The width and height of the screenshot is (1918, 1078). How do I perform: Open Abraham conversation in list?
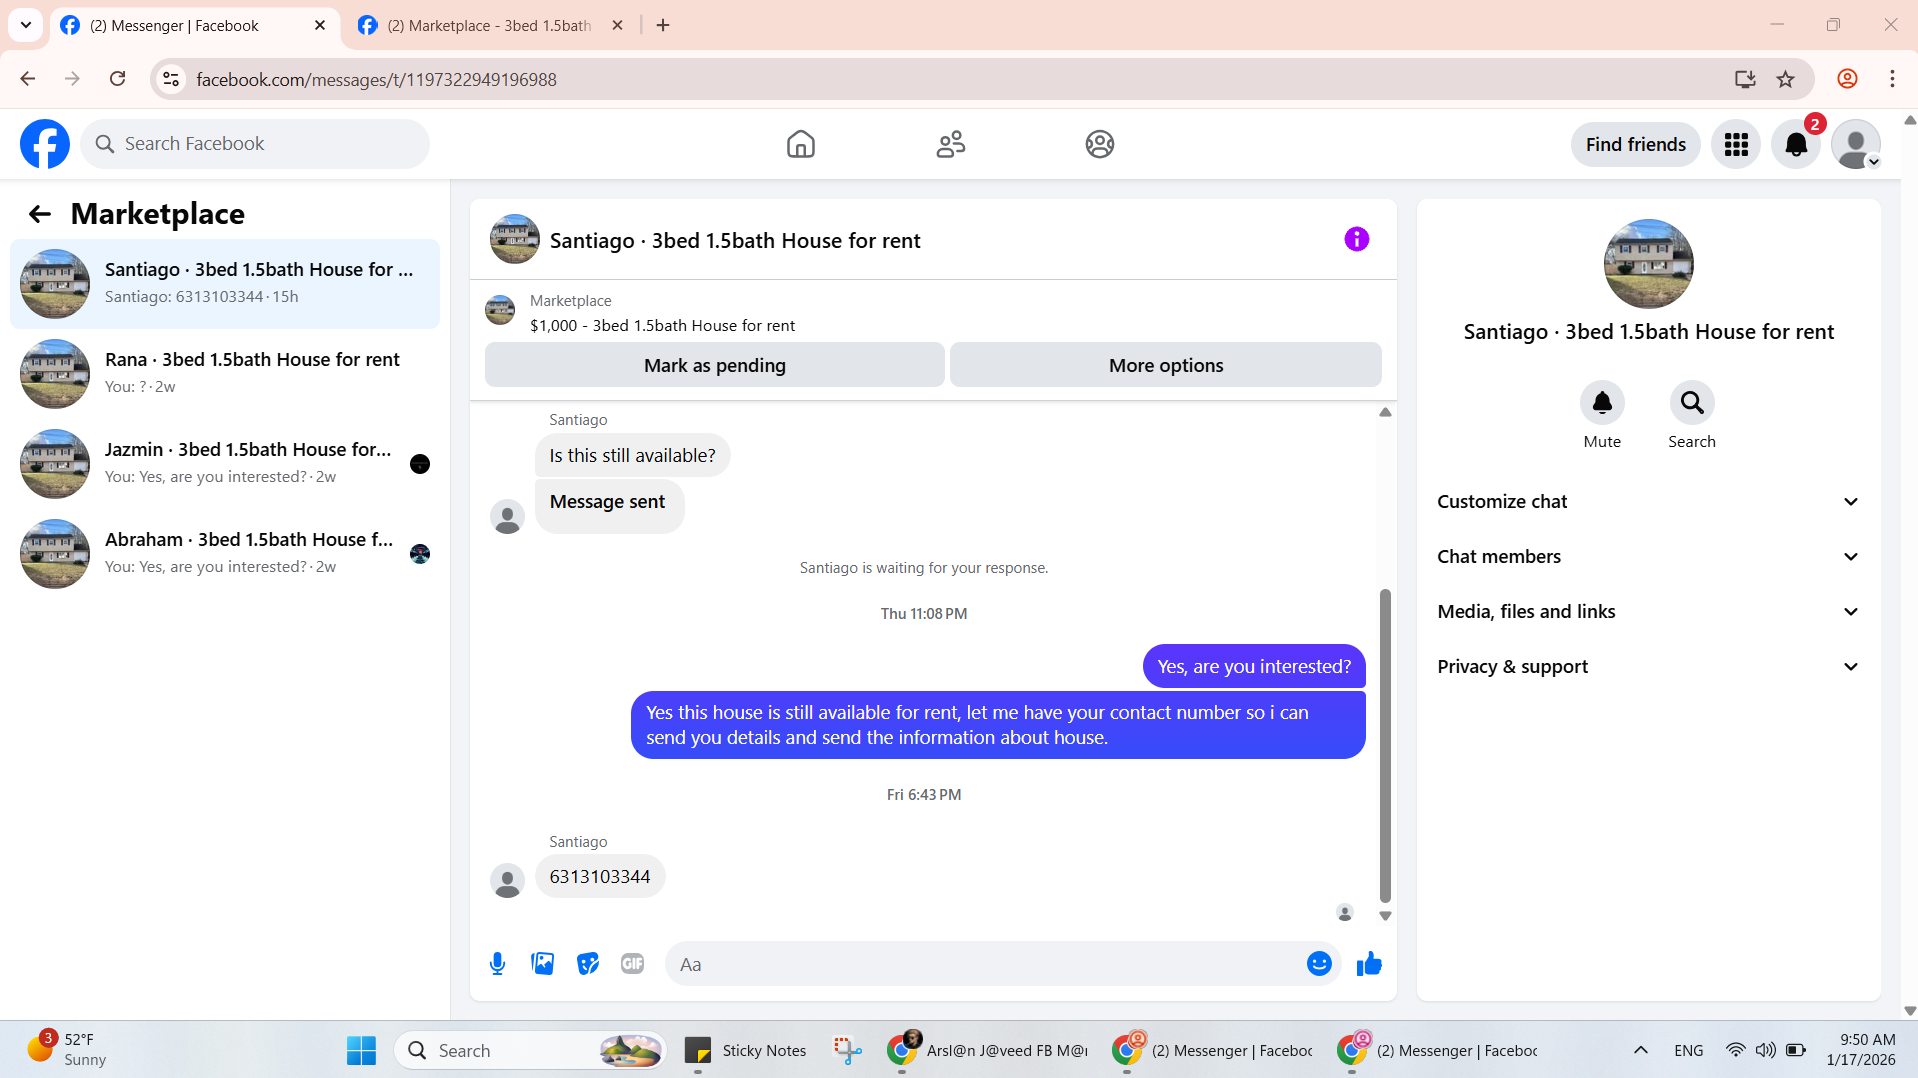click(x=225, y=554)
